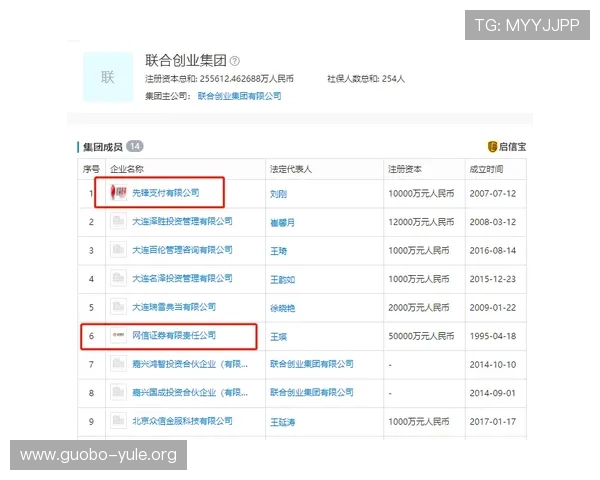Click the date 2016-08-14
The width and height of the screenshot is (600, 480).
(x=493, y=250)
